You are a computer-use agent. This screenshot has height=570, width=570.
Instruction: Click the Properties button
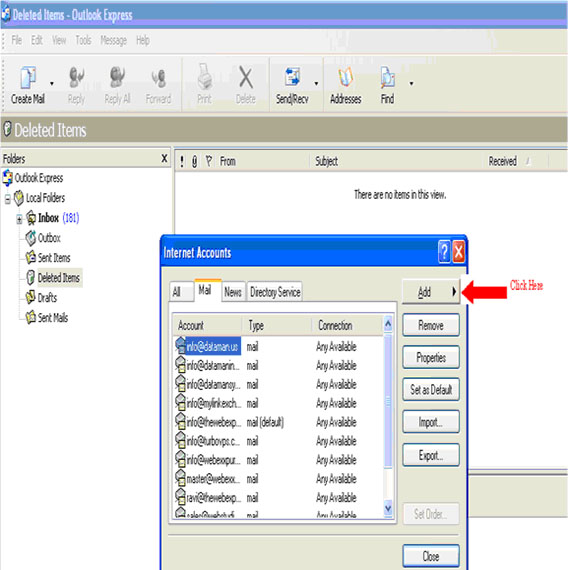(431, 357)
